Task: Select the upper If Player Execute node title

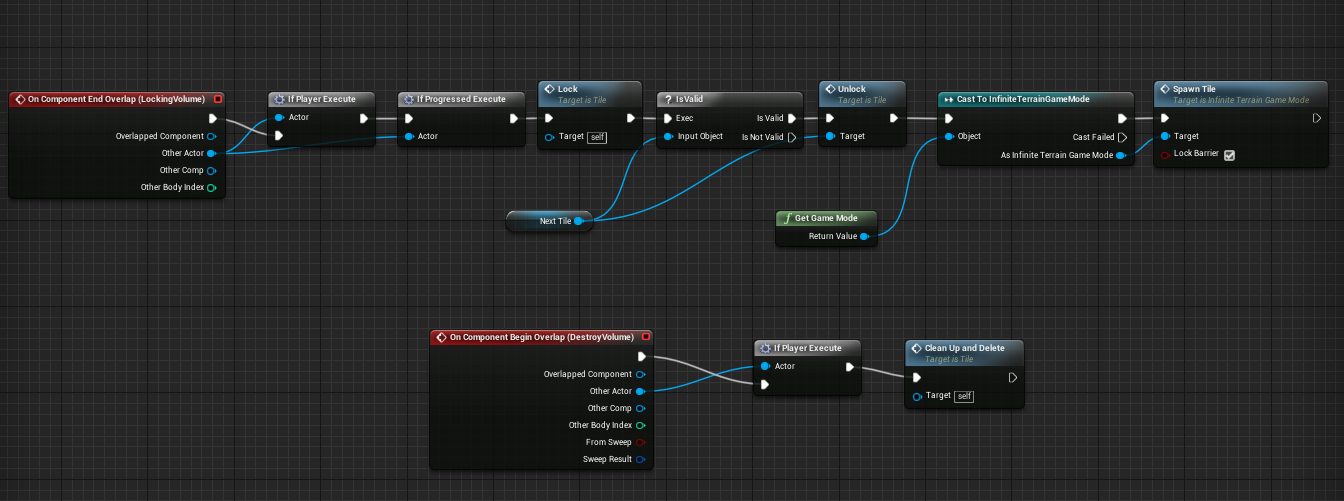Action: 321,99
